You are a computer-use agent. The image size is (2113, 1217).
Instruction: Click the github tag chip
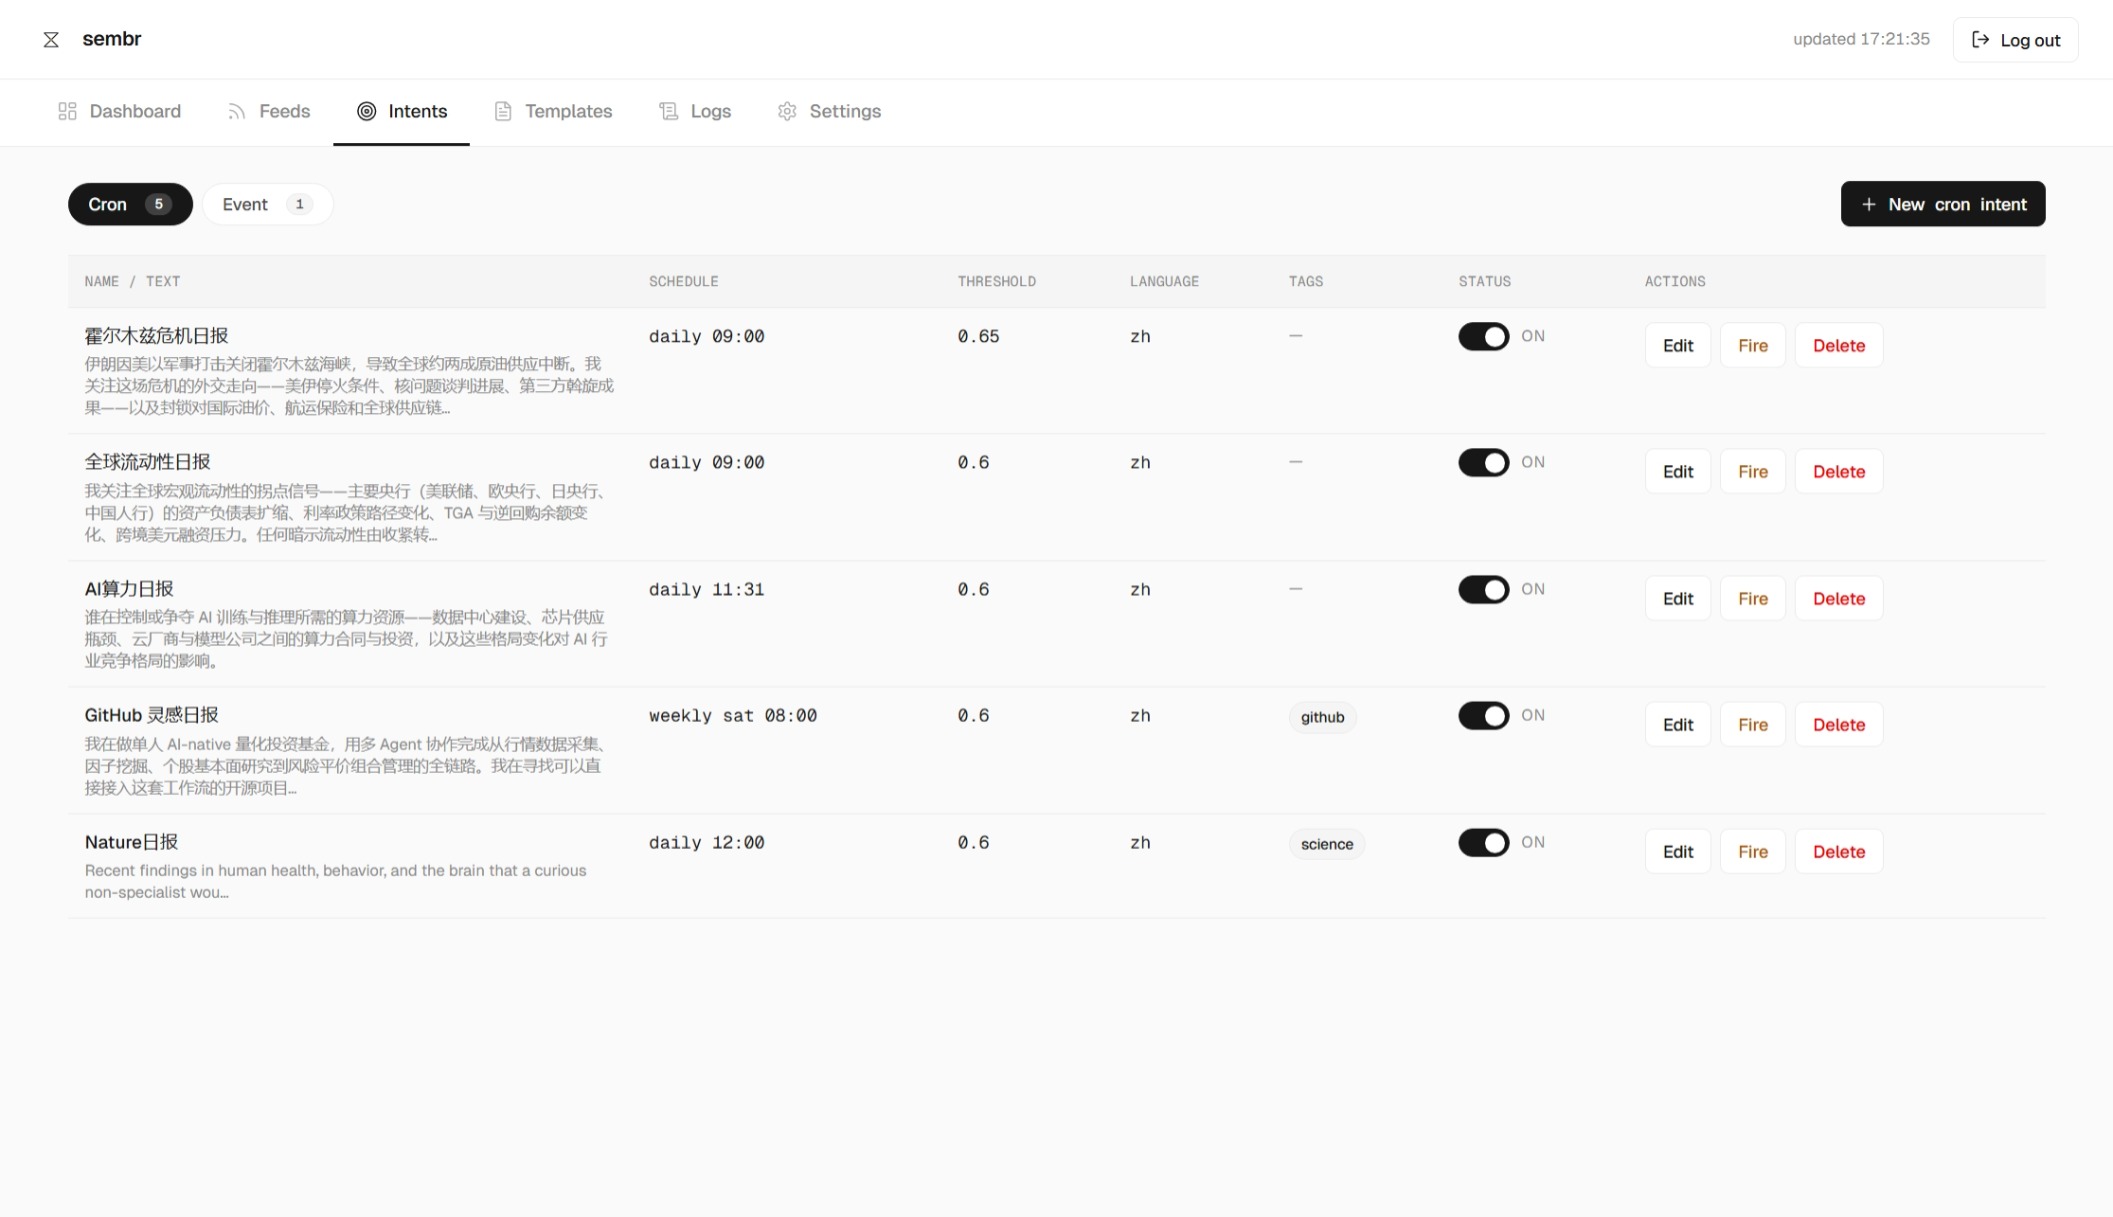point(1322,717)
